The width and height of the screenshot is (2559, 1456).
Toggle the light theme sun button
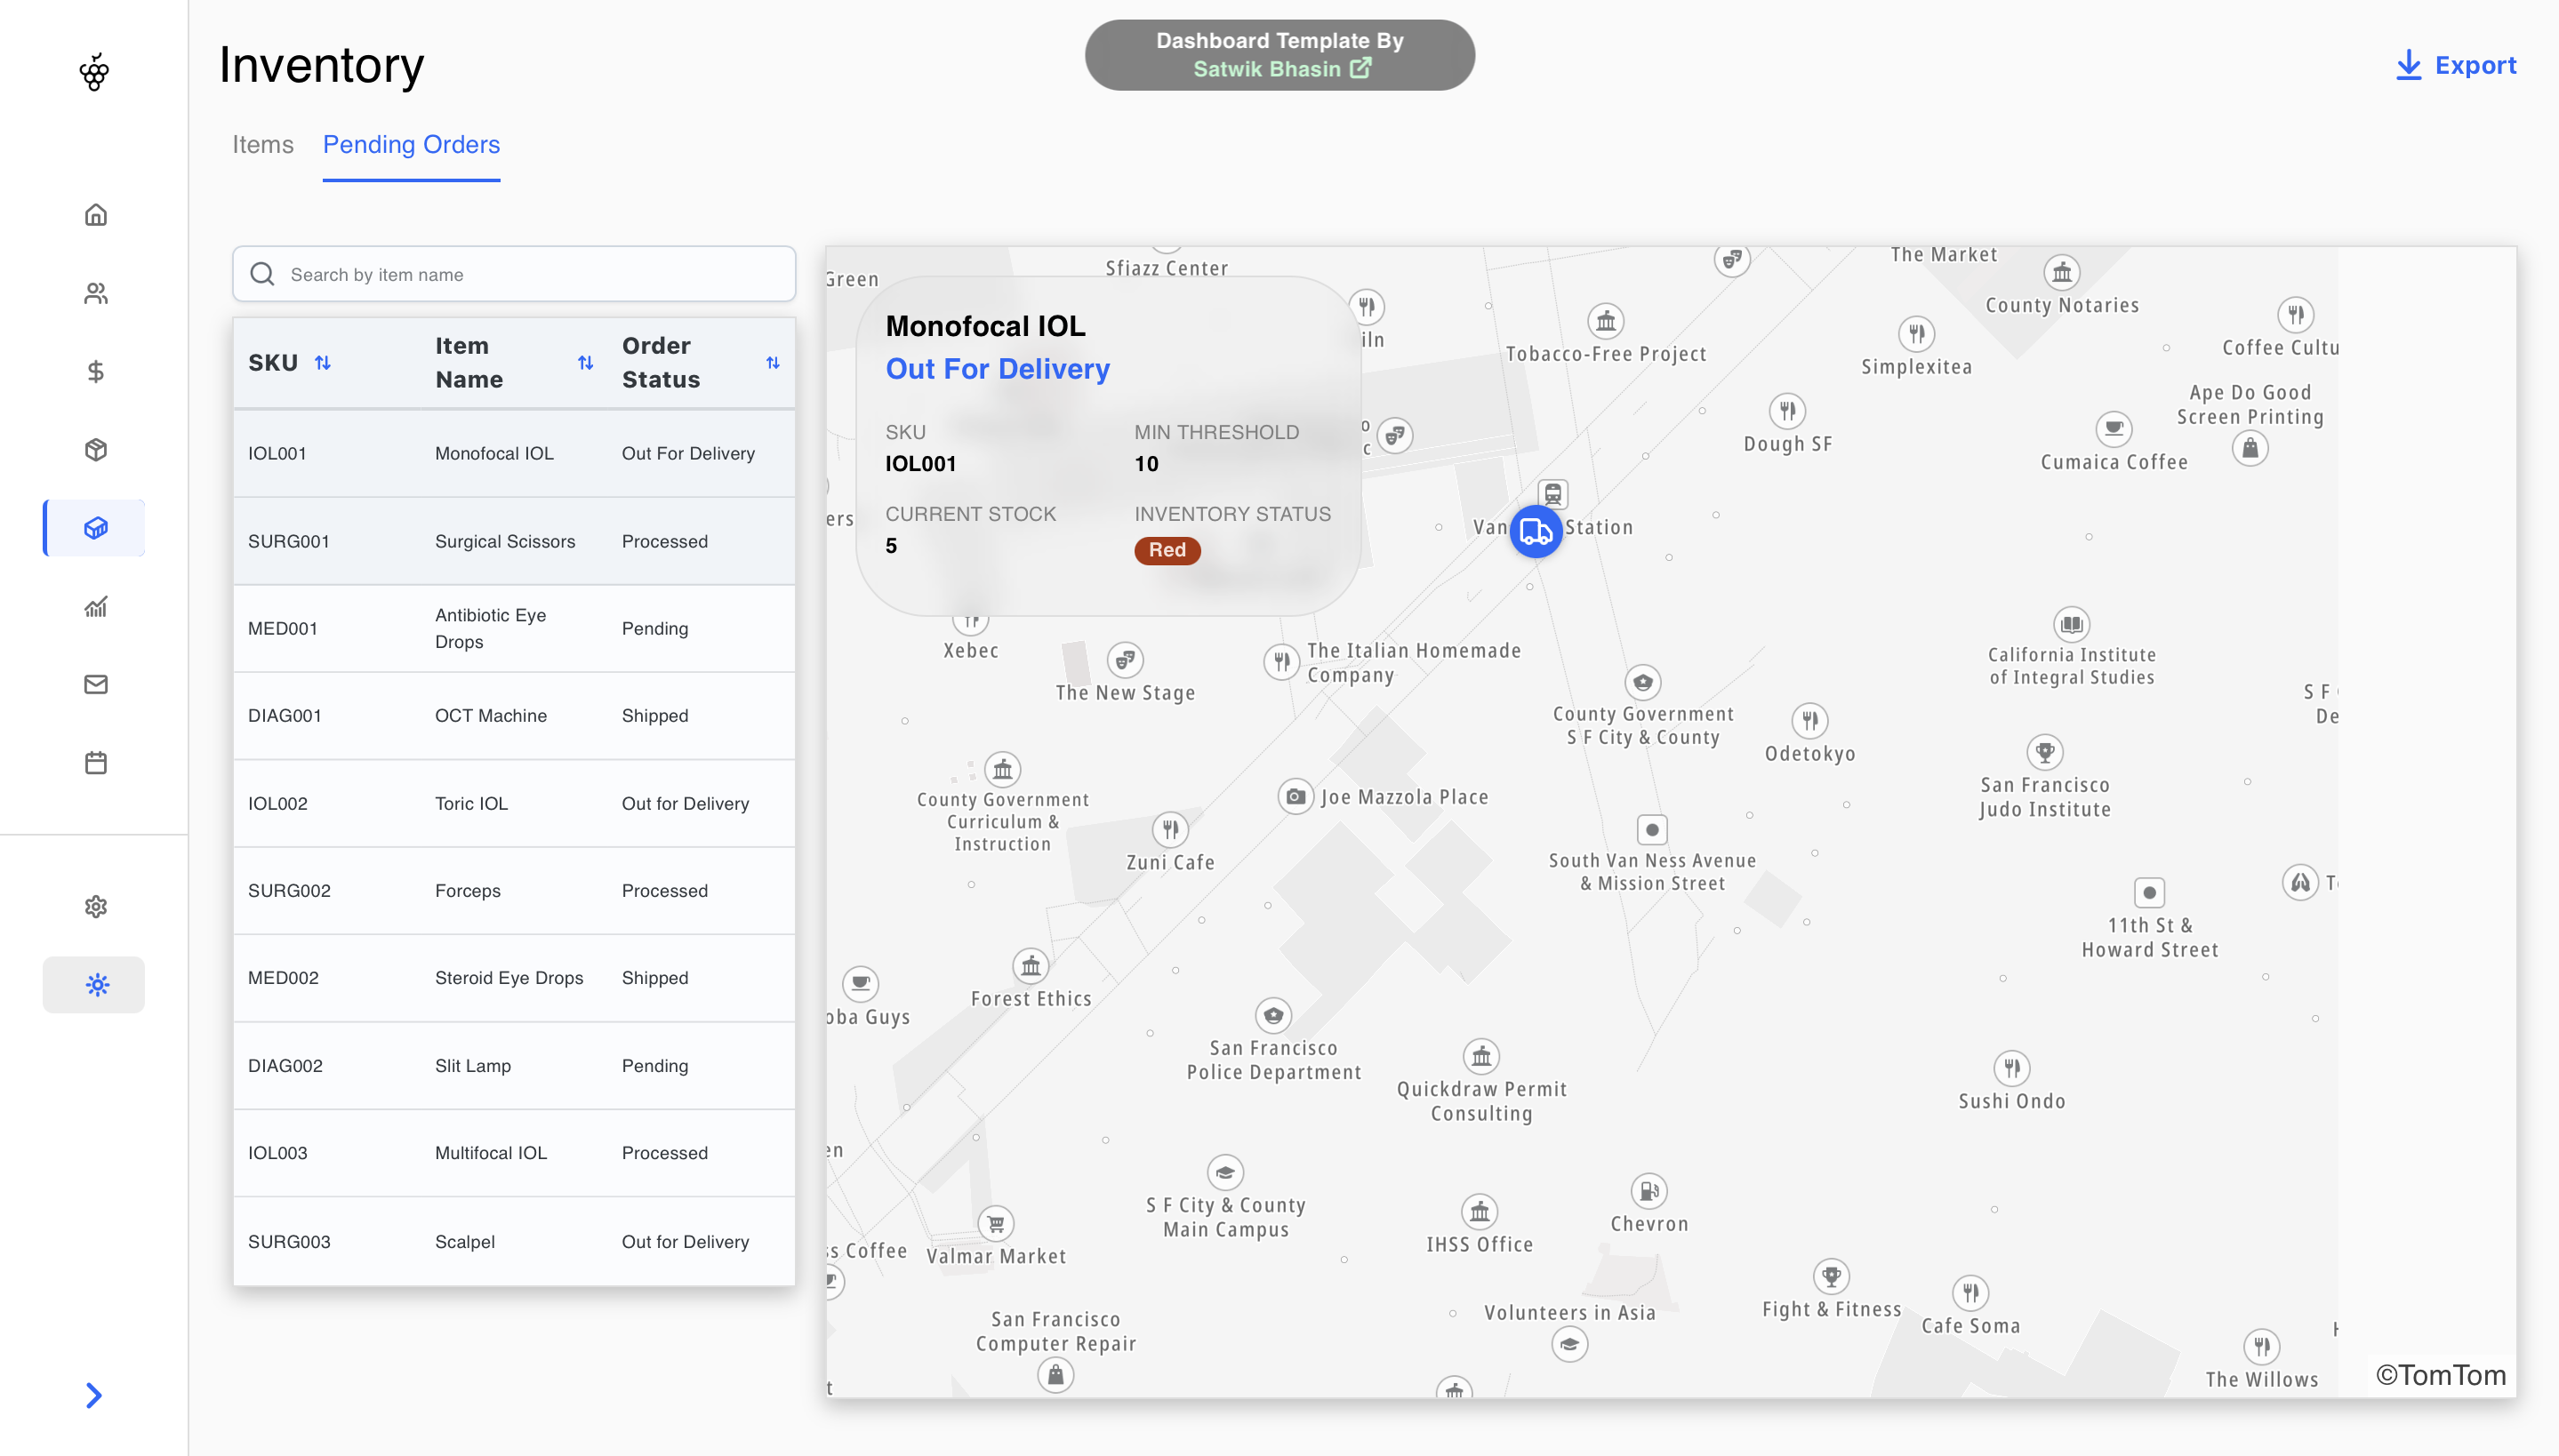click(96, 985)
